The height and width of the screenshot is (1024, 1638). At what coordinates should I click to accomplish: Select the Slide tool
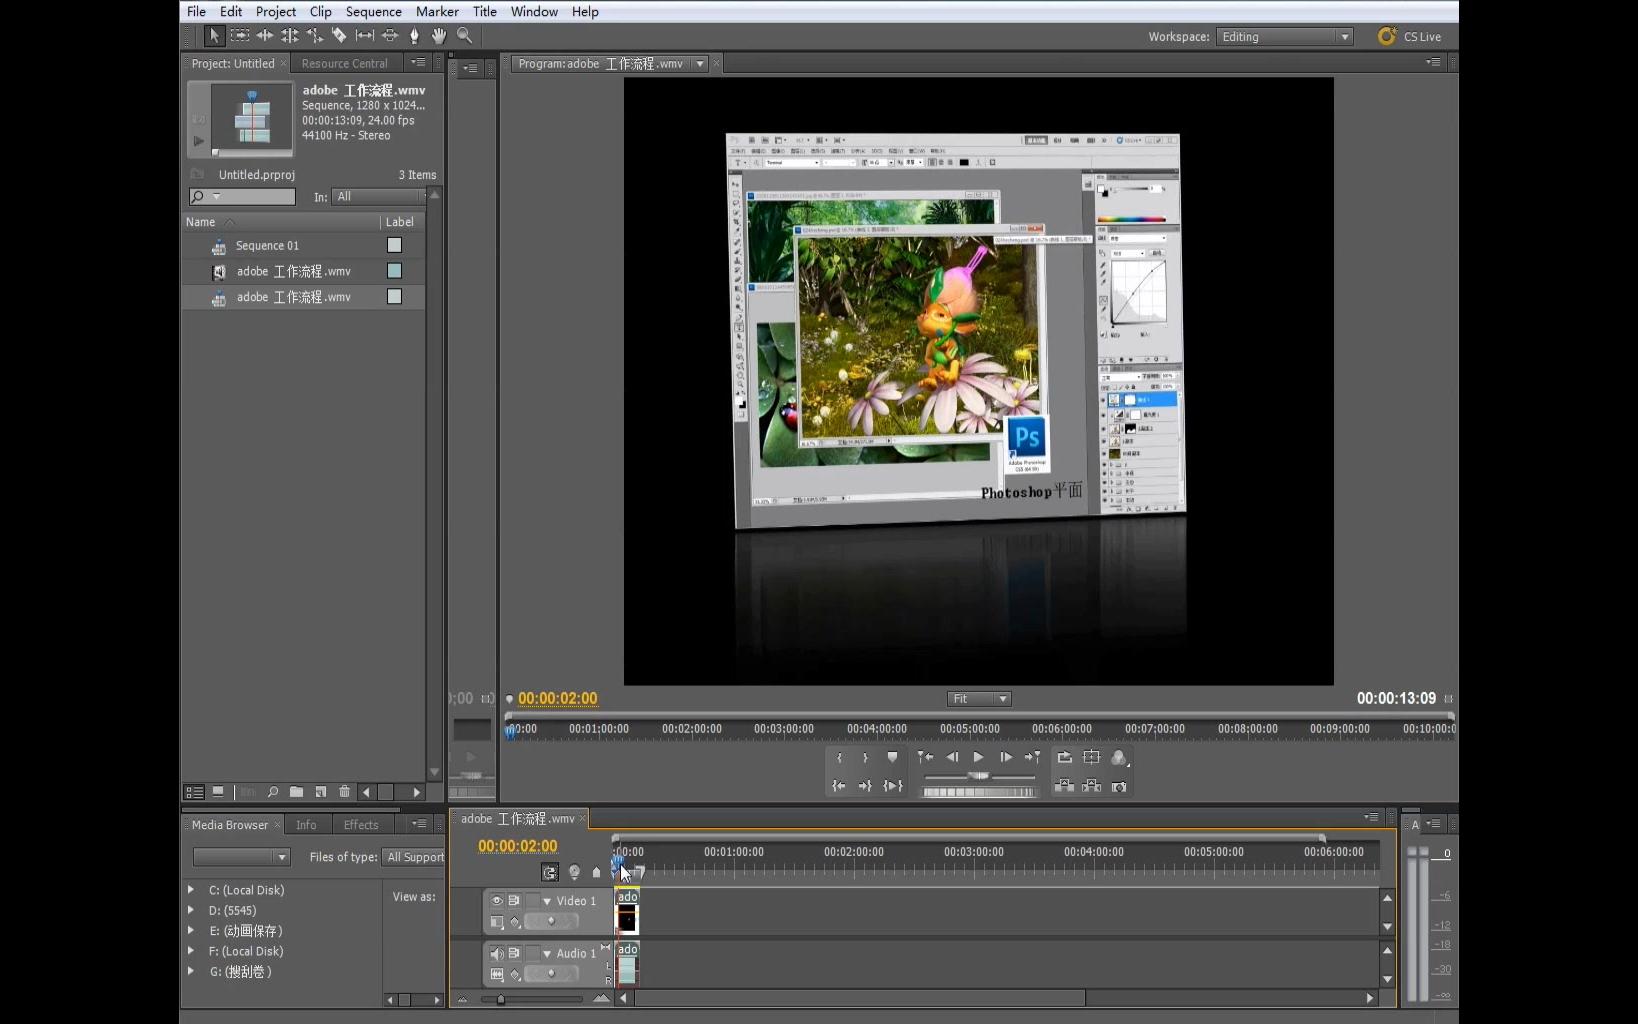390,36
